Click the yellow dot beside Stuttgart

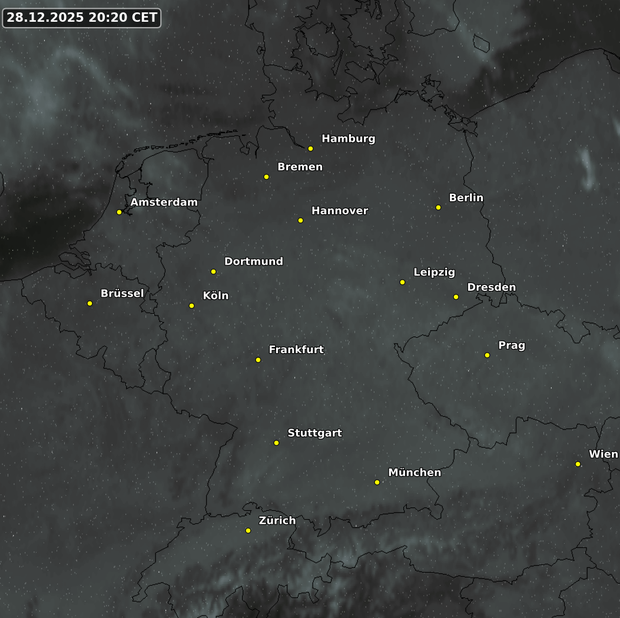pyautogui.click(x=277, y=443)
